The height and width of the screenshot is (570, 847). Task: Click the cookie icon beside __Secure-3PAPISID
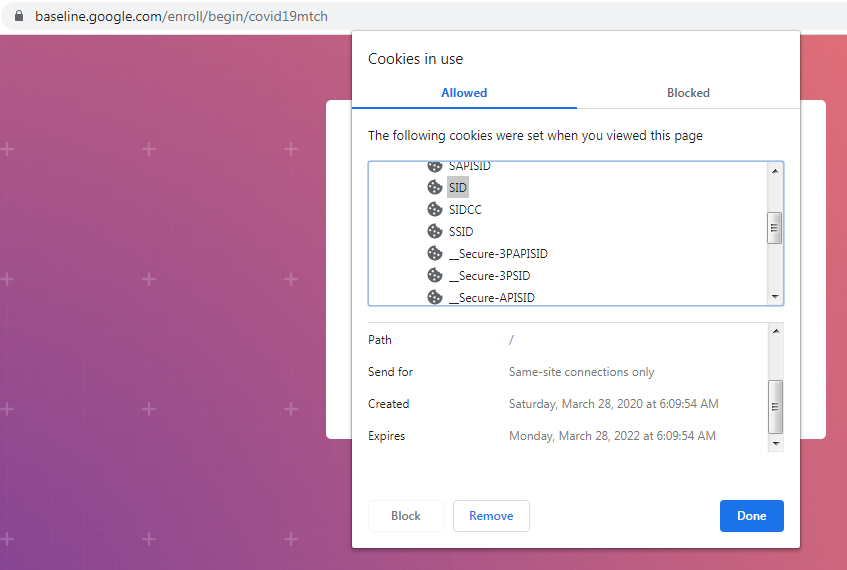pos(434,254)
